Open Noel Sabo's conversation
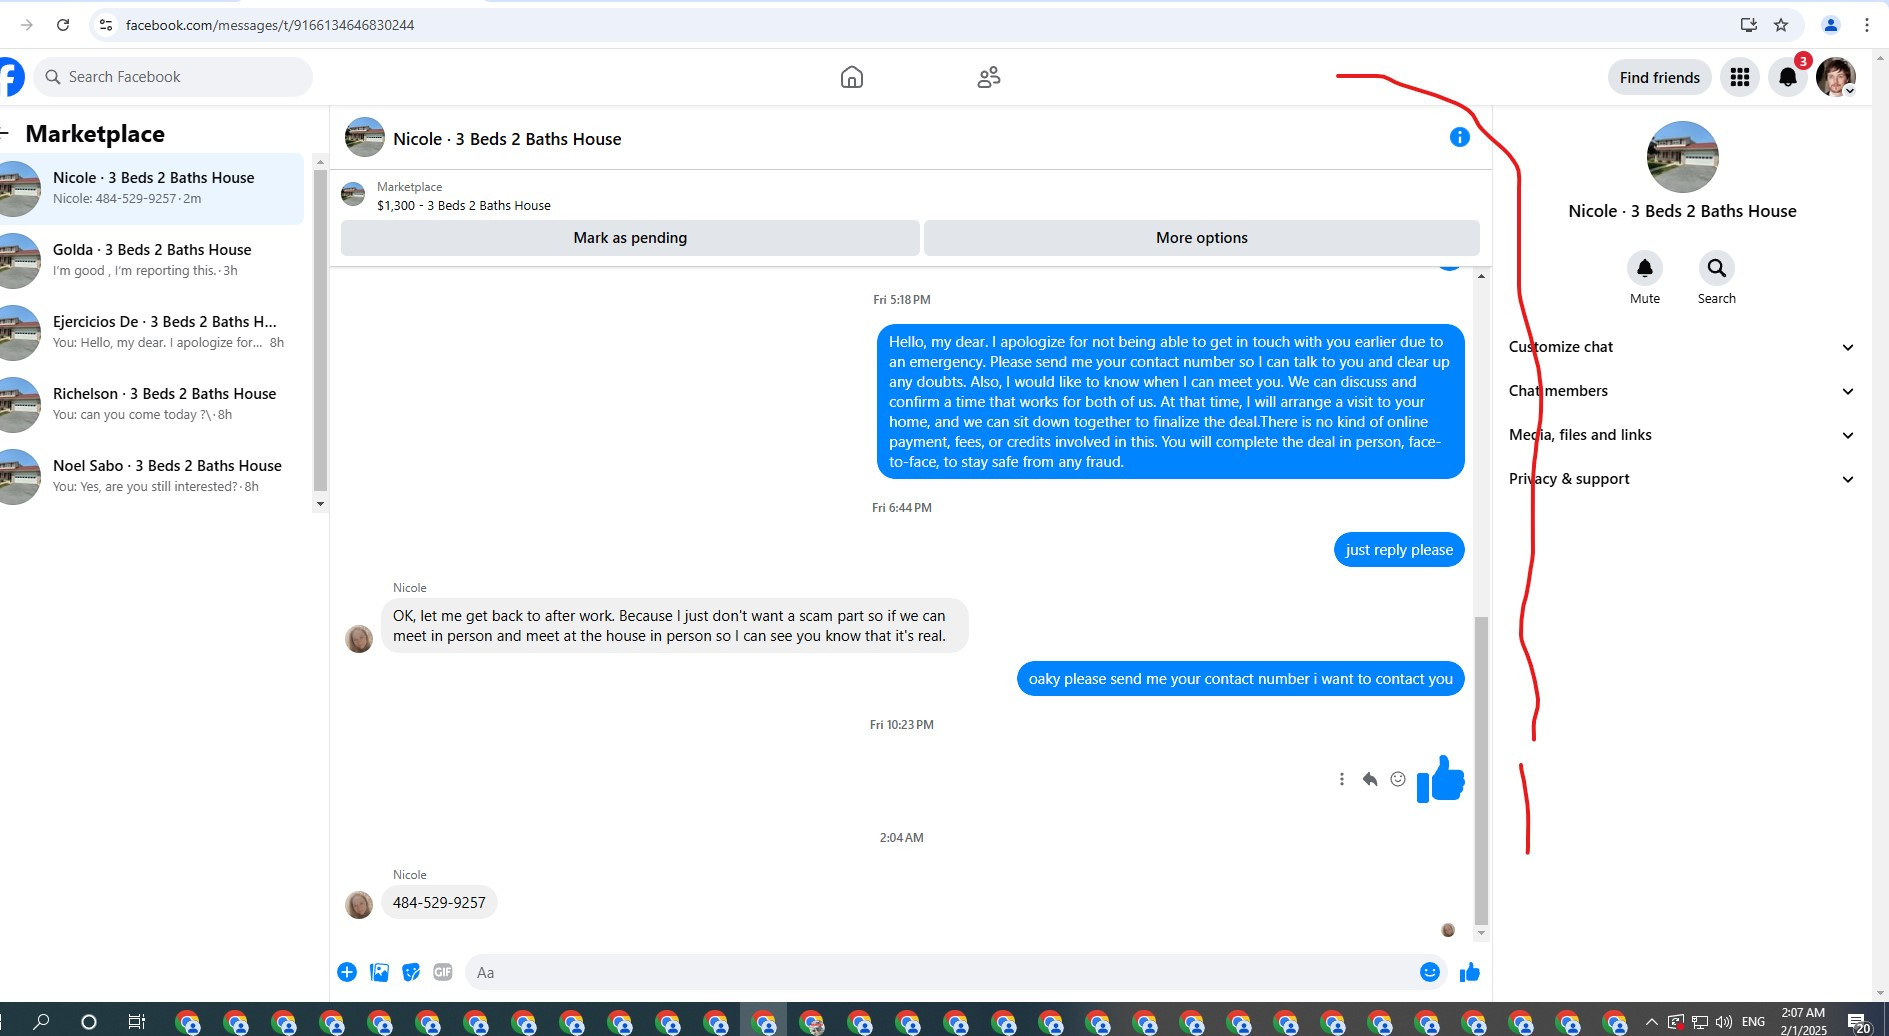1889x1036 pixels. point(152,476)
